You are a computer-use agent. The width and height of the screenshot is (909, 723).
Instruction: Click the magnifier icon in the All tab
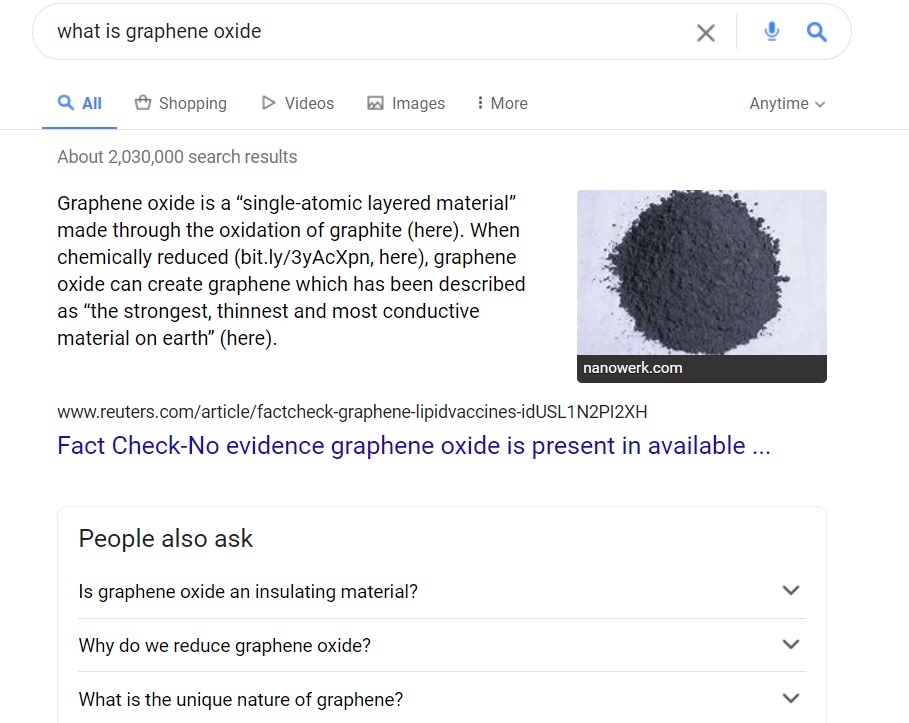pos(66,103)
